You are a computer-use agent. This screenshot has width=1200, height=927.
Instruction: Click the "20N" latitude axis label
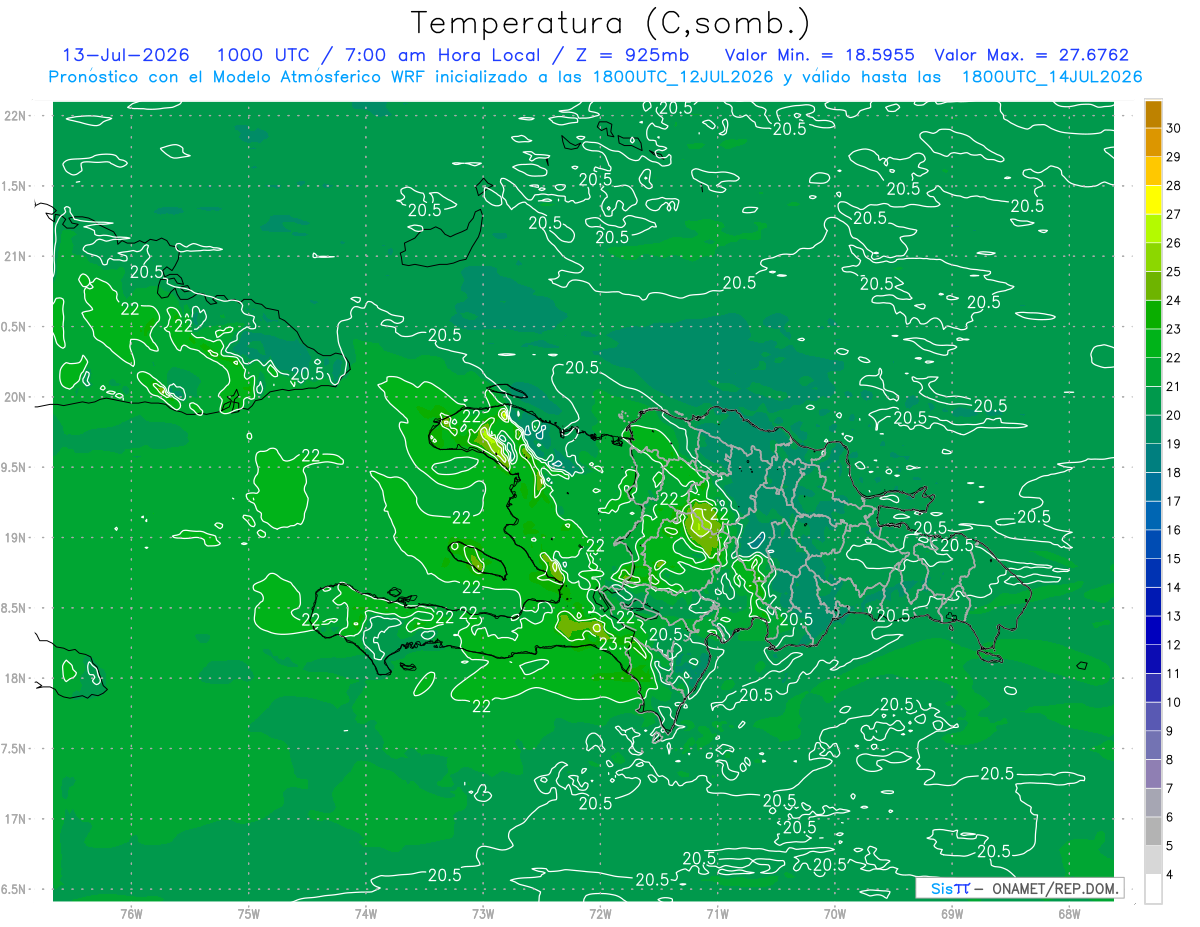coord(15,397)
